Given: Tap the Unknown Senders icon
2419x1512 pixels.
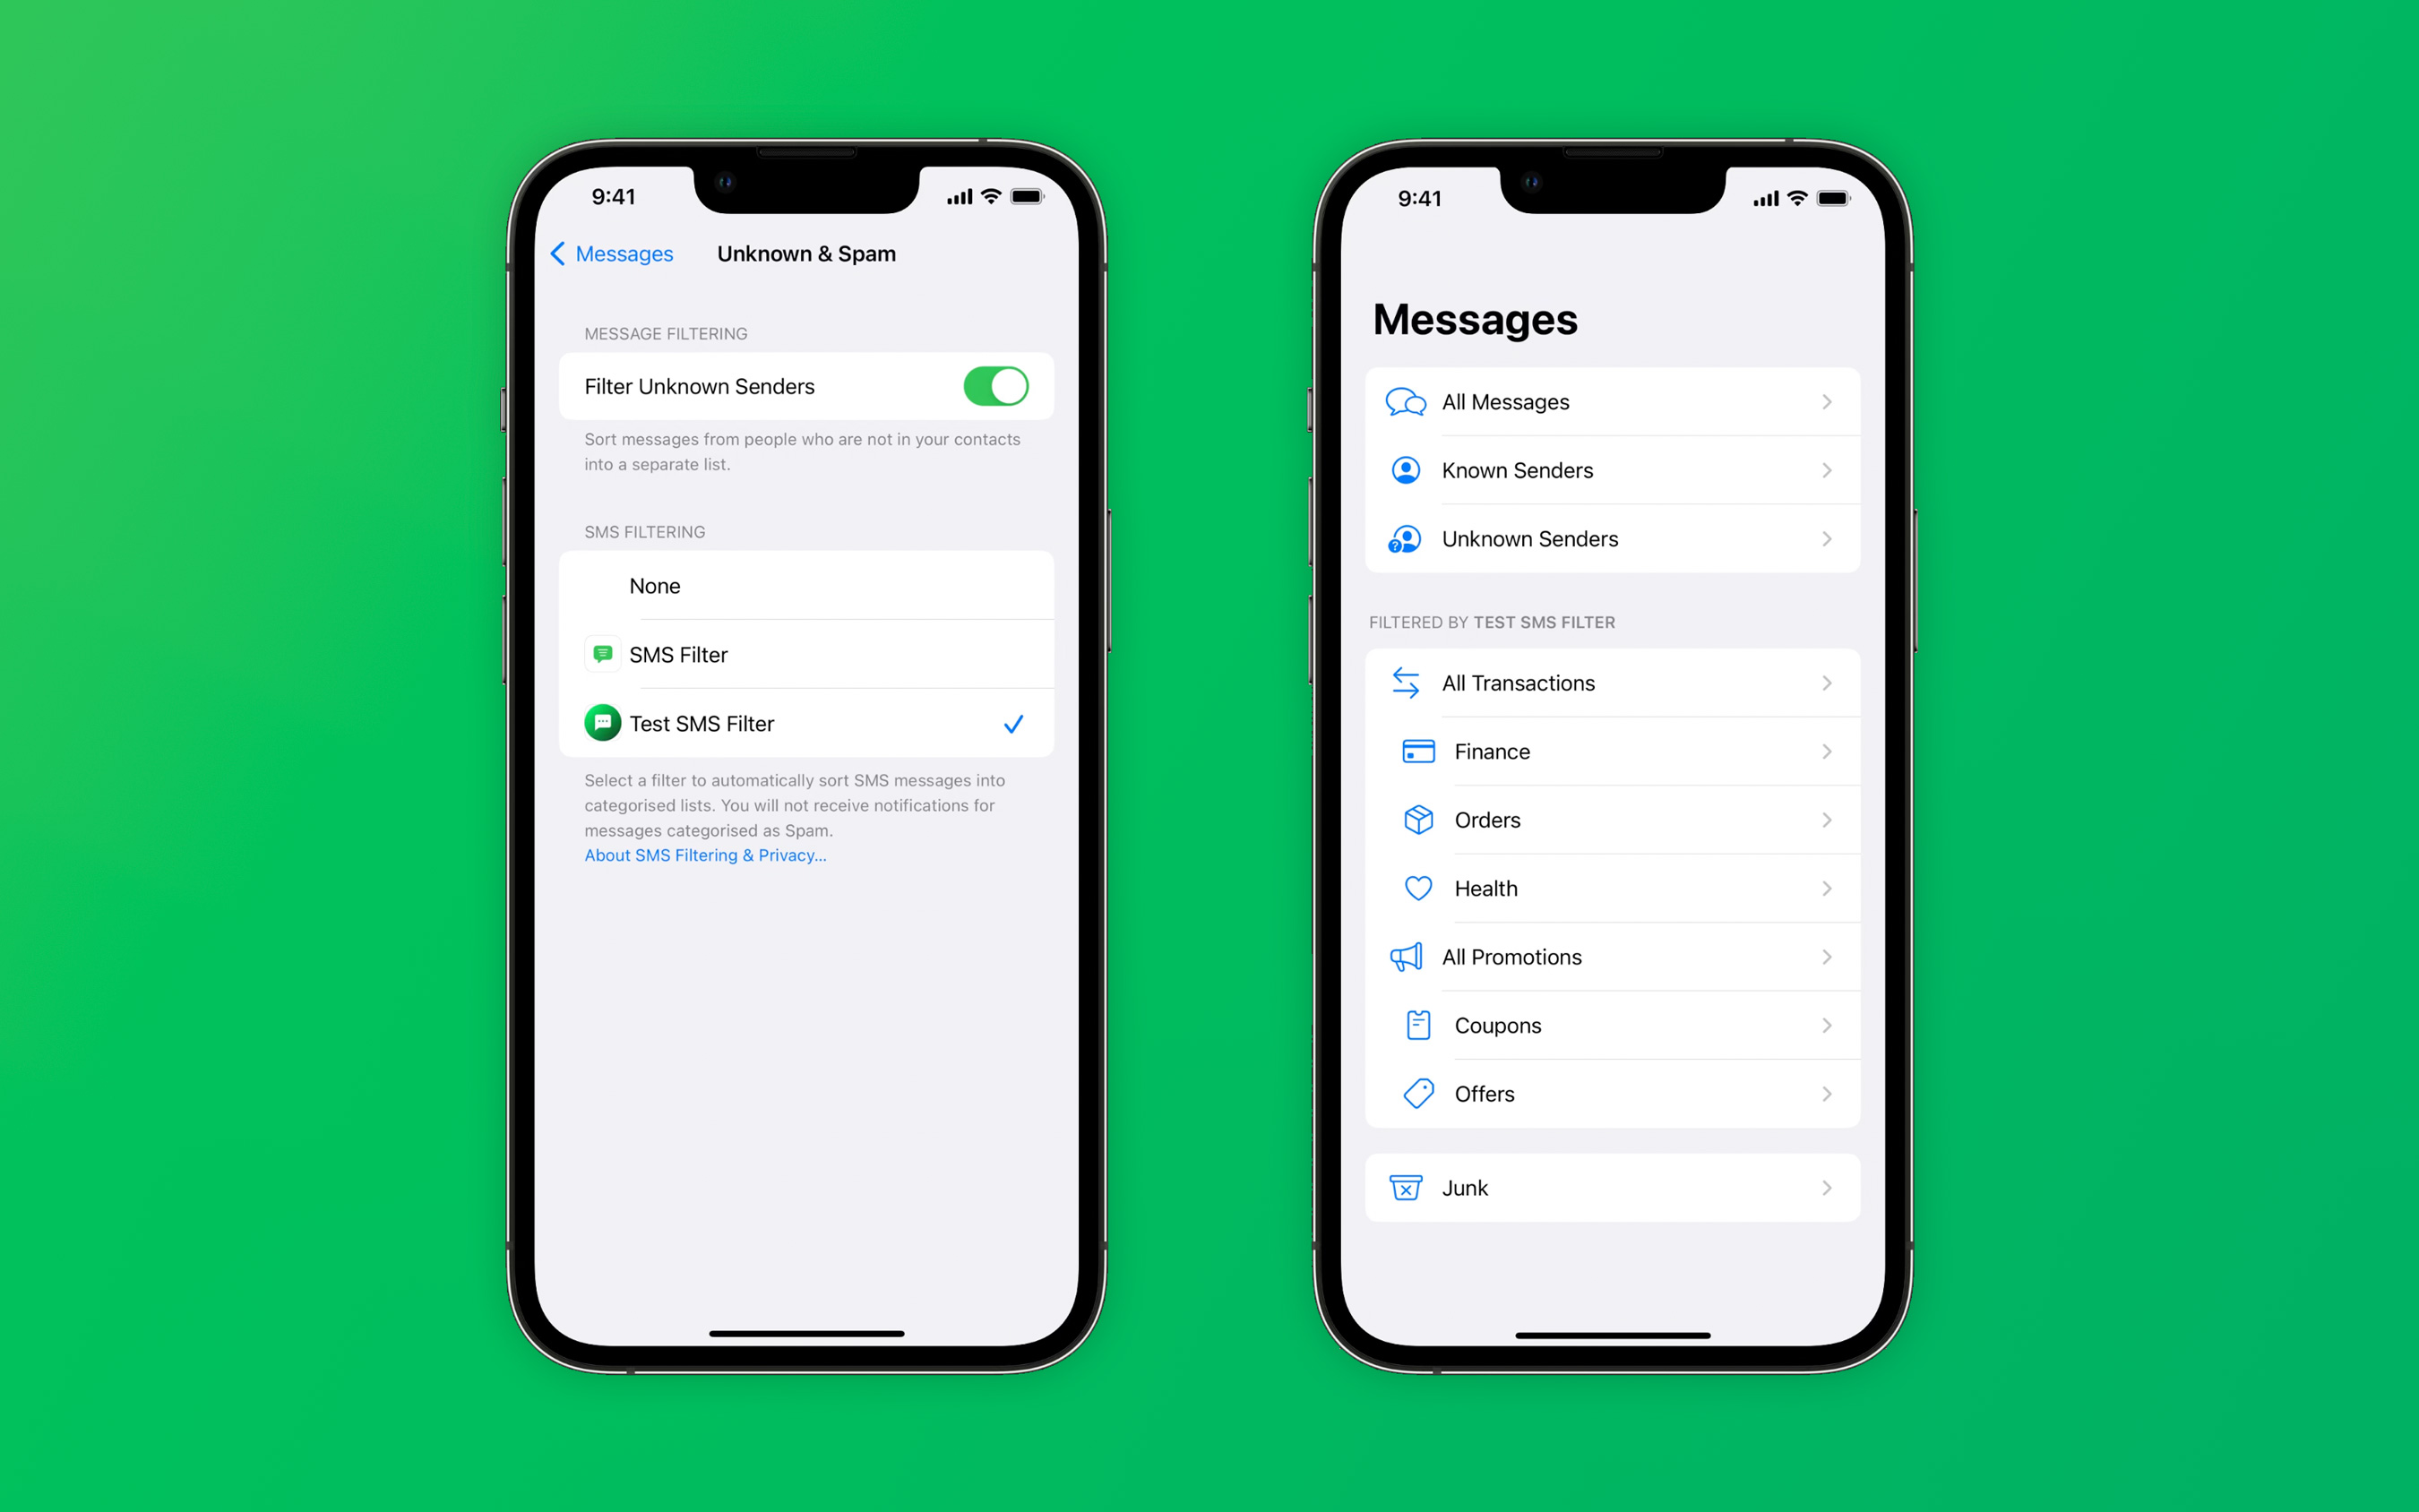Looking at the screenshot, I should [1407, 538].
